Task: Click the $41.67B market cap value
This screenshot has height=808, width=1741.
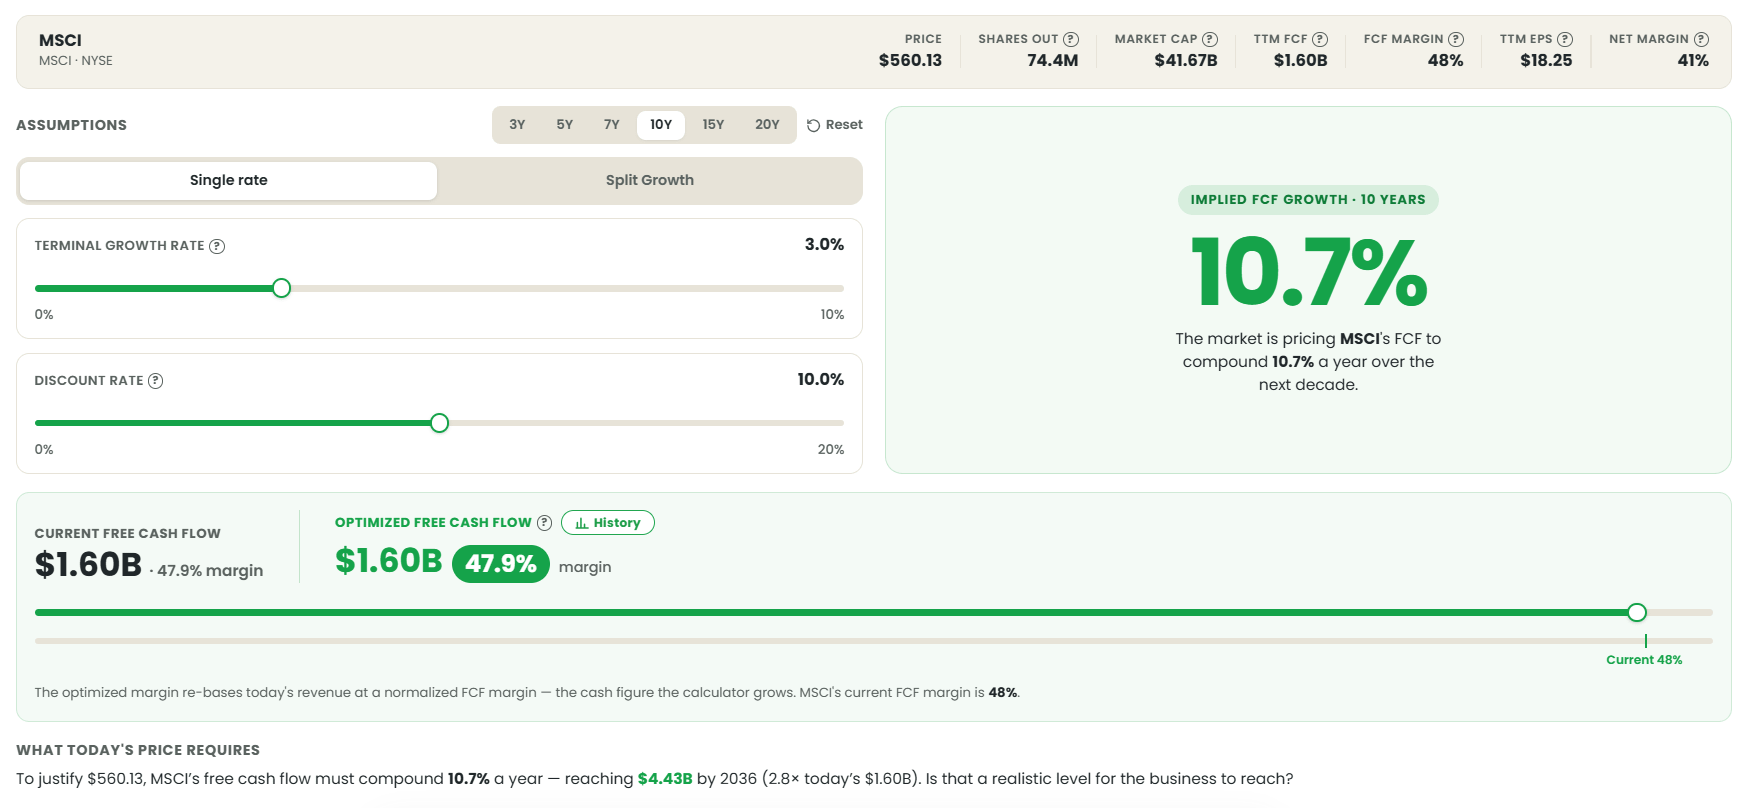Action: 1186,61
